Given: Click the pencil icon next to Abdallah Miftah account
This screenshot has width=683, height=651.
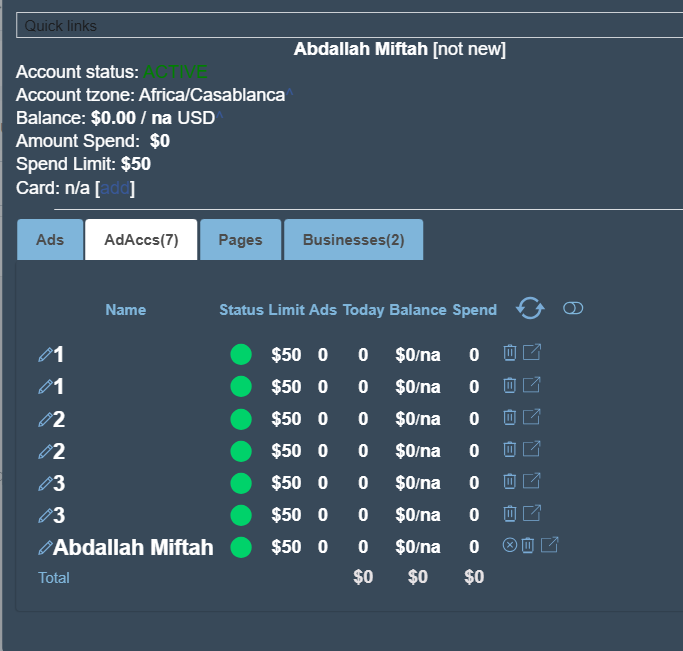Looking at the screenshot, I should pyautogui.click(x=45, y=547).
